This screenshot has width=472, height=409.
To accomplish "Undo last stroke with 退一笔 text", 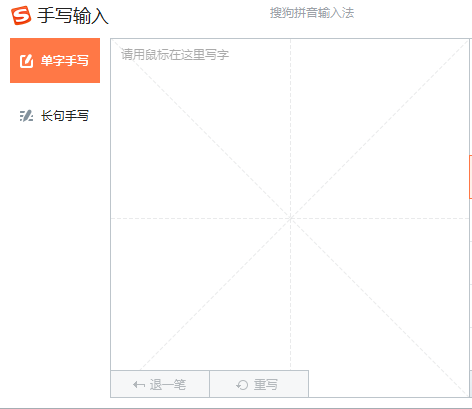I will (168, 385).
